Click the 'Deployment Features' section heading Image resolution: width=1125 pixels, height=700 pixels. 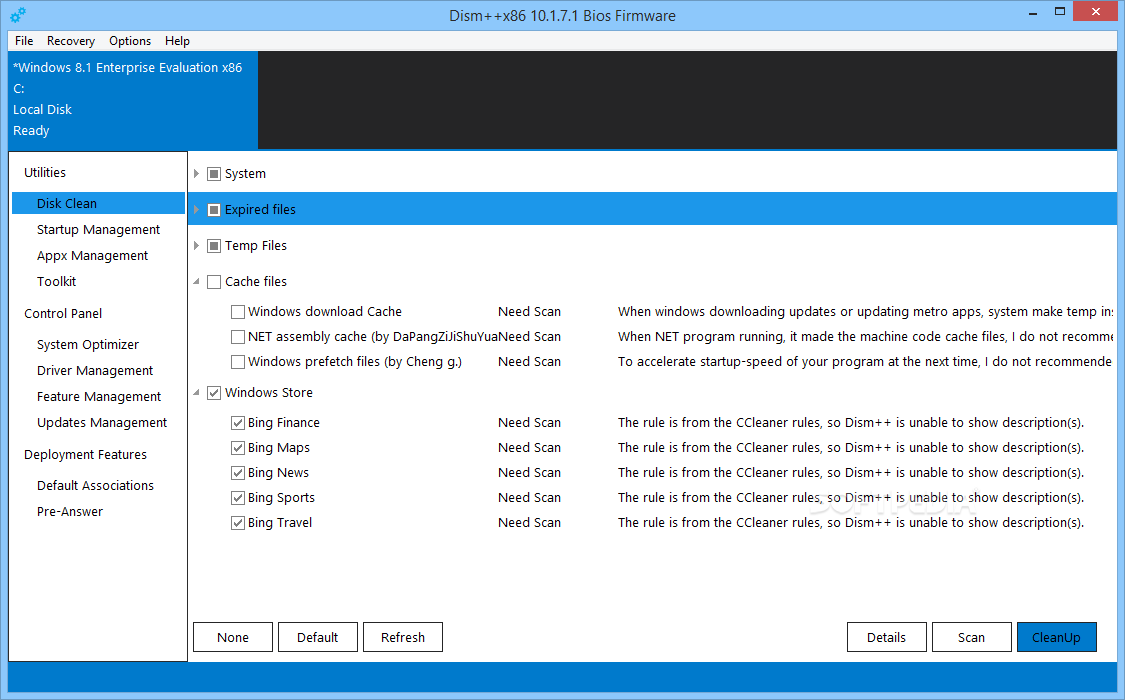click(x=85, y=455)
